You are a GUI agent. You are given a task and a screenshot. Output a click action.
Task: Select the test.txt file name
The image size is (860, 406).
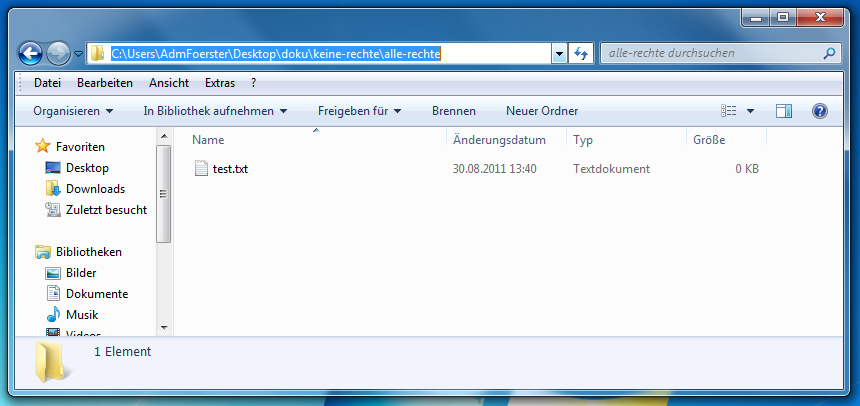(230, 169)
